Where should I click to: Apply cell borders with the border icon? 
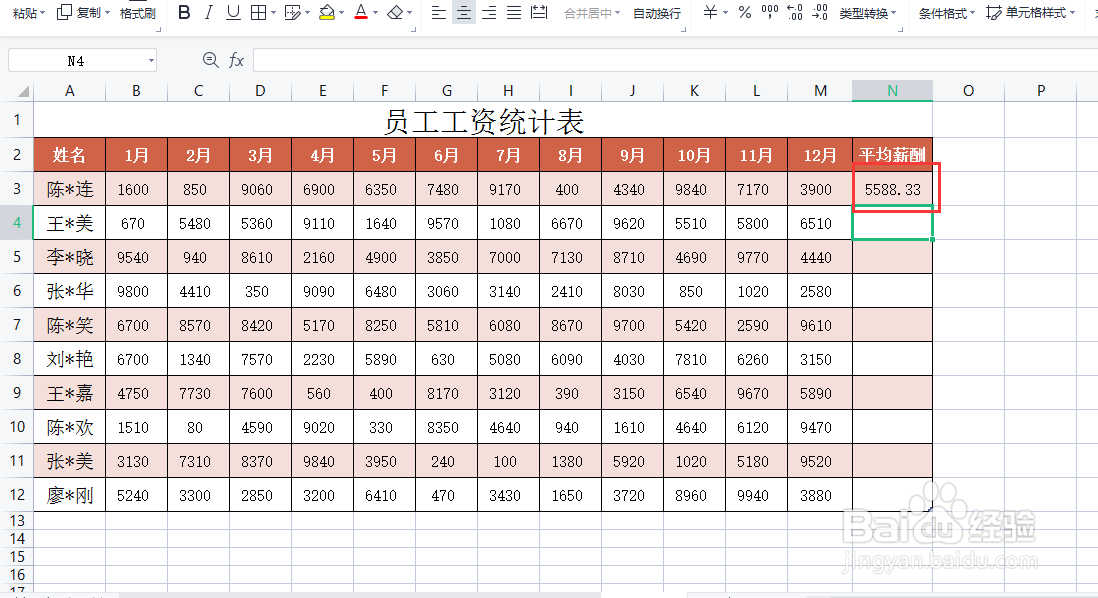tap(258, 13)
